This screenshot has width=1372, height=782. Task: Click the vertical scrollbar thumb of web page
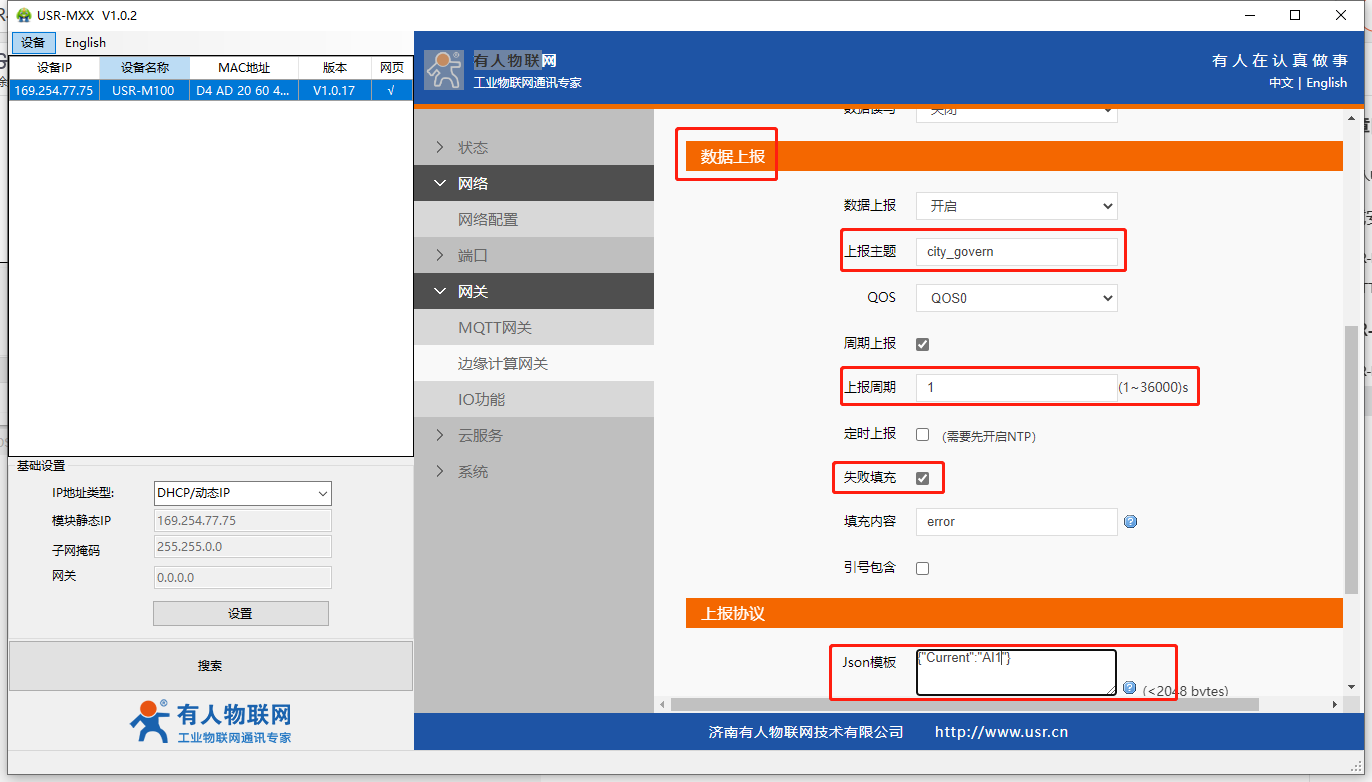(1352, 460)
